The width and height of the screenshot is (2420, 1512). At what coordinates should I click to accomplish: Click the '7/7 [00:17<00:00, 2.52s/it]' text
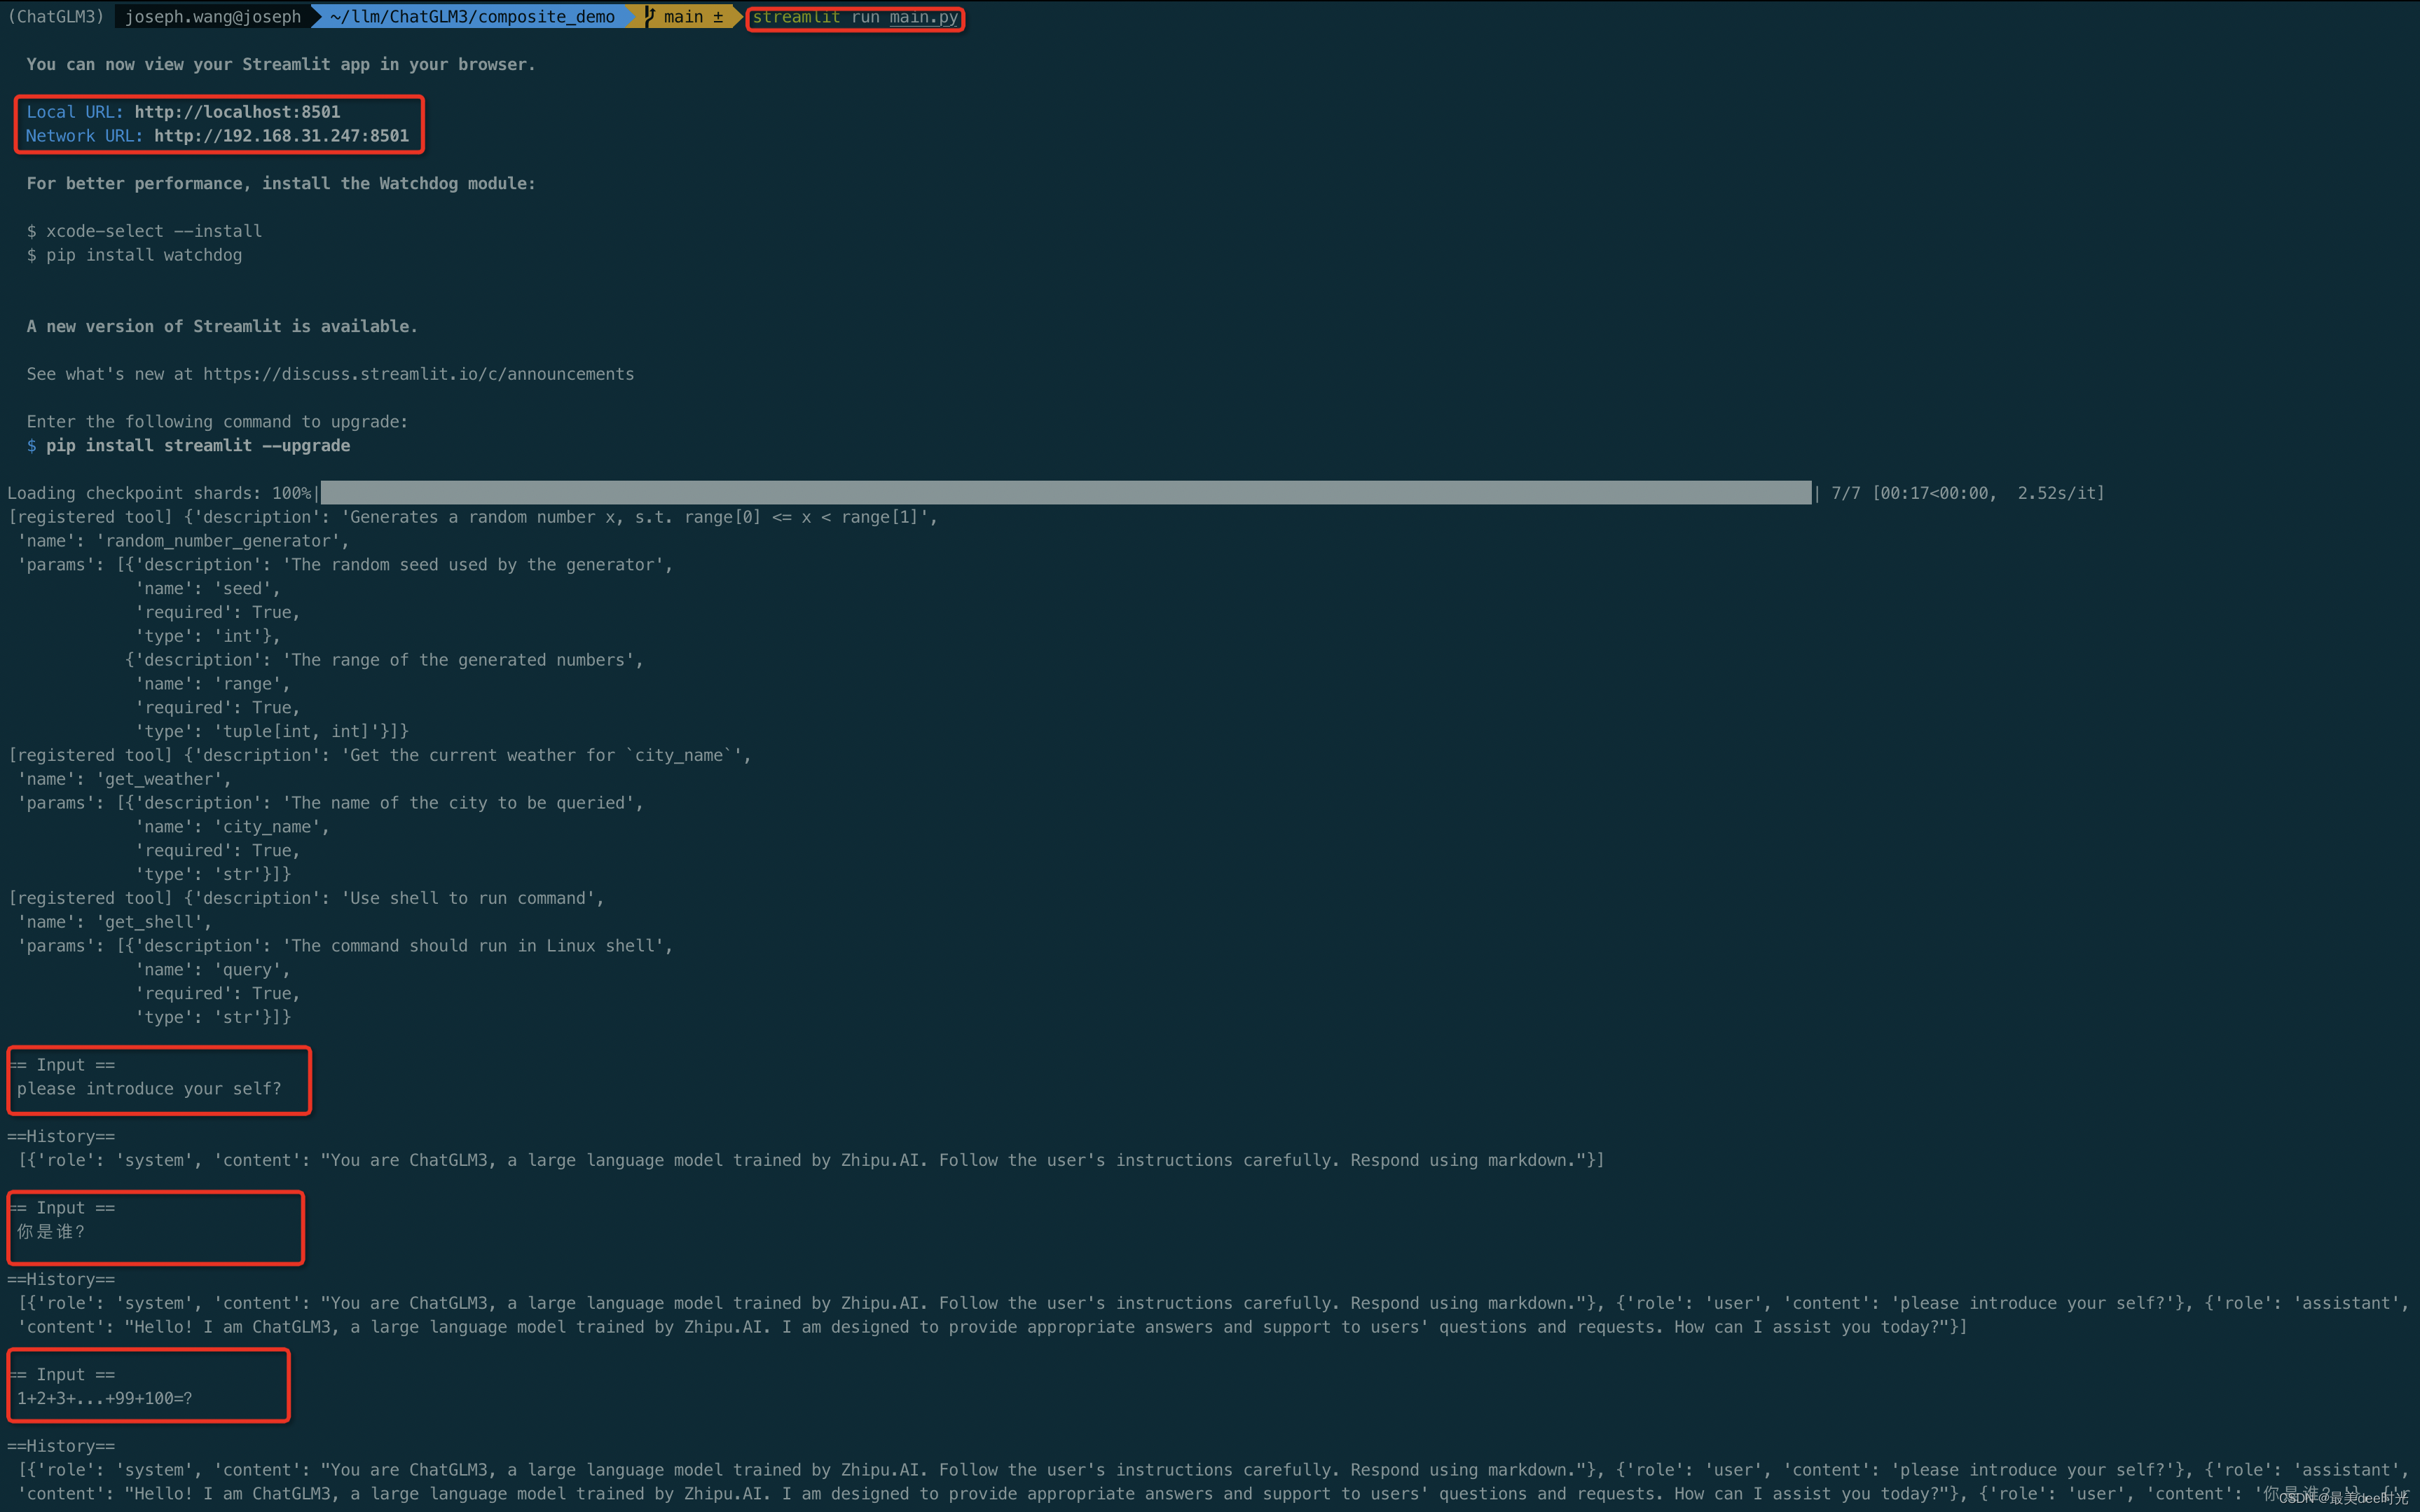pyautogui.click(x=1968, y=493)
